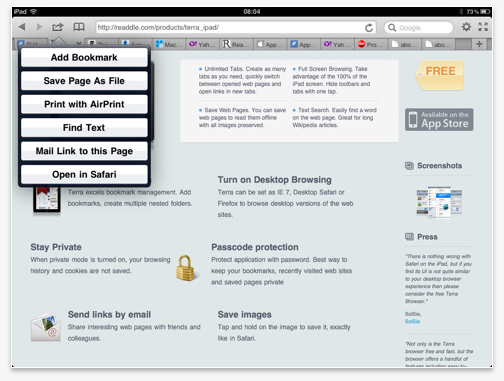The width and height of the screenshot is (504, 381).
Task: Click the Turn on Desktop Browsing heading
Action: (x=275, y=180)
